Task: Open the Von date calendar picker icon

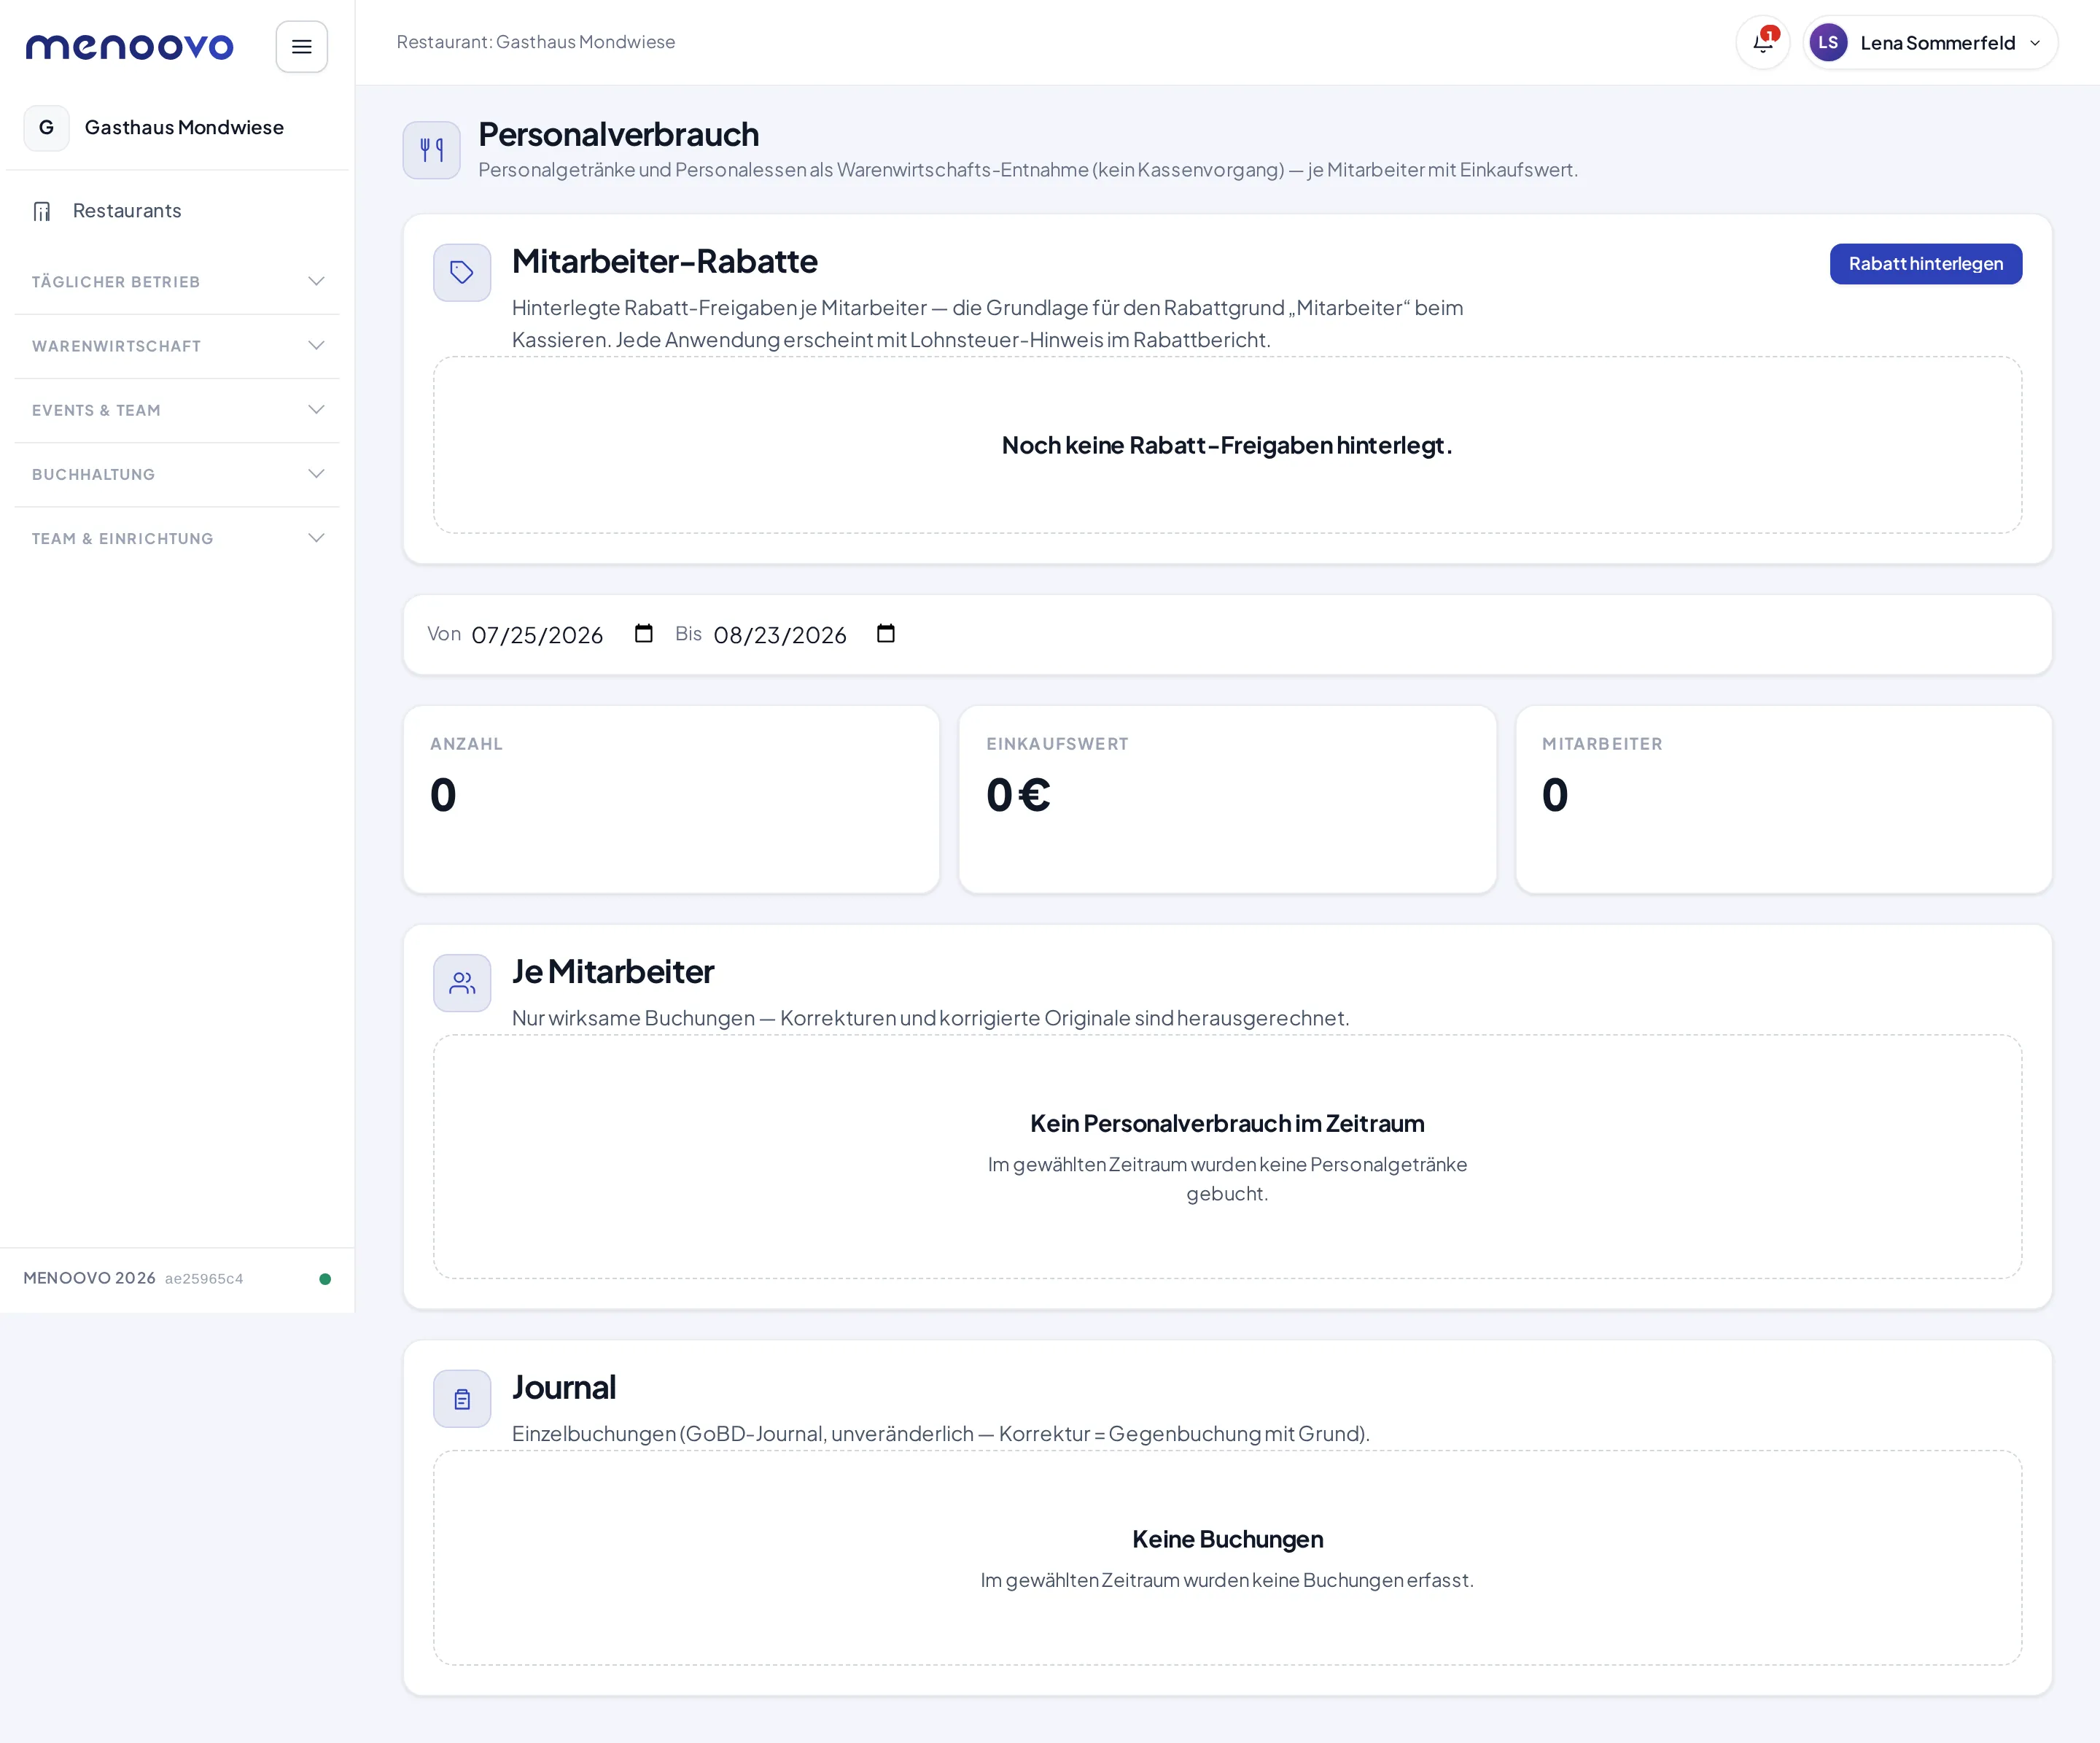Action: click(644, 634)
